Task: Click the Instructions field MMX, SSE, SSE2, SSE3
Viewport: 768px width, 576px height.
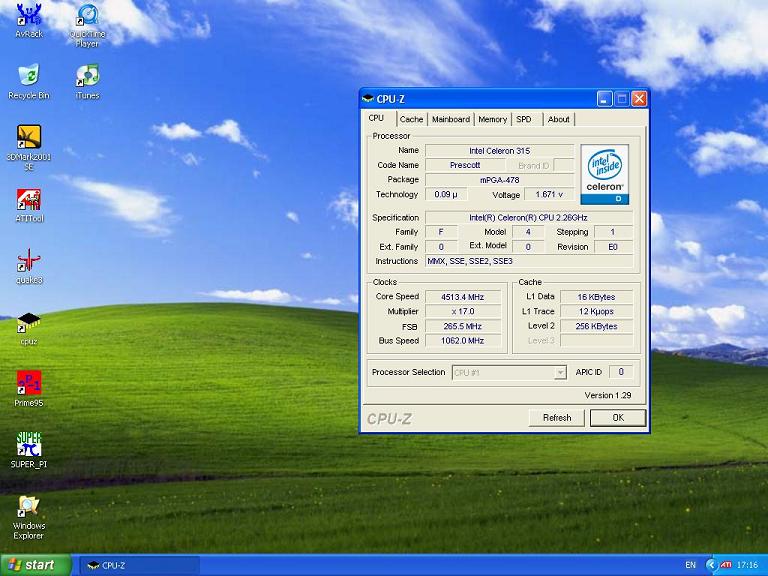Action: point(528,261)
